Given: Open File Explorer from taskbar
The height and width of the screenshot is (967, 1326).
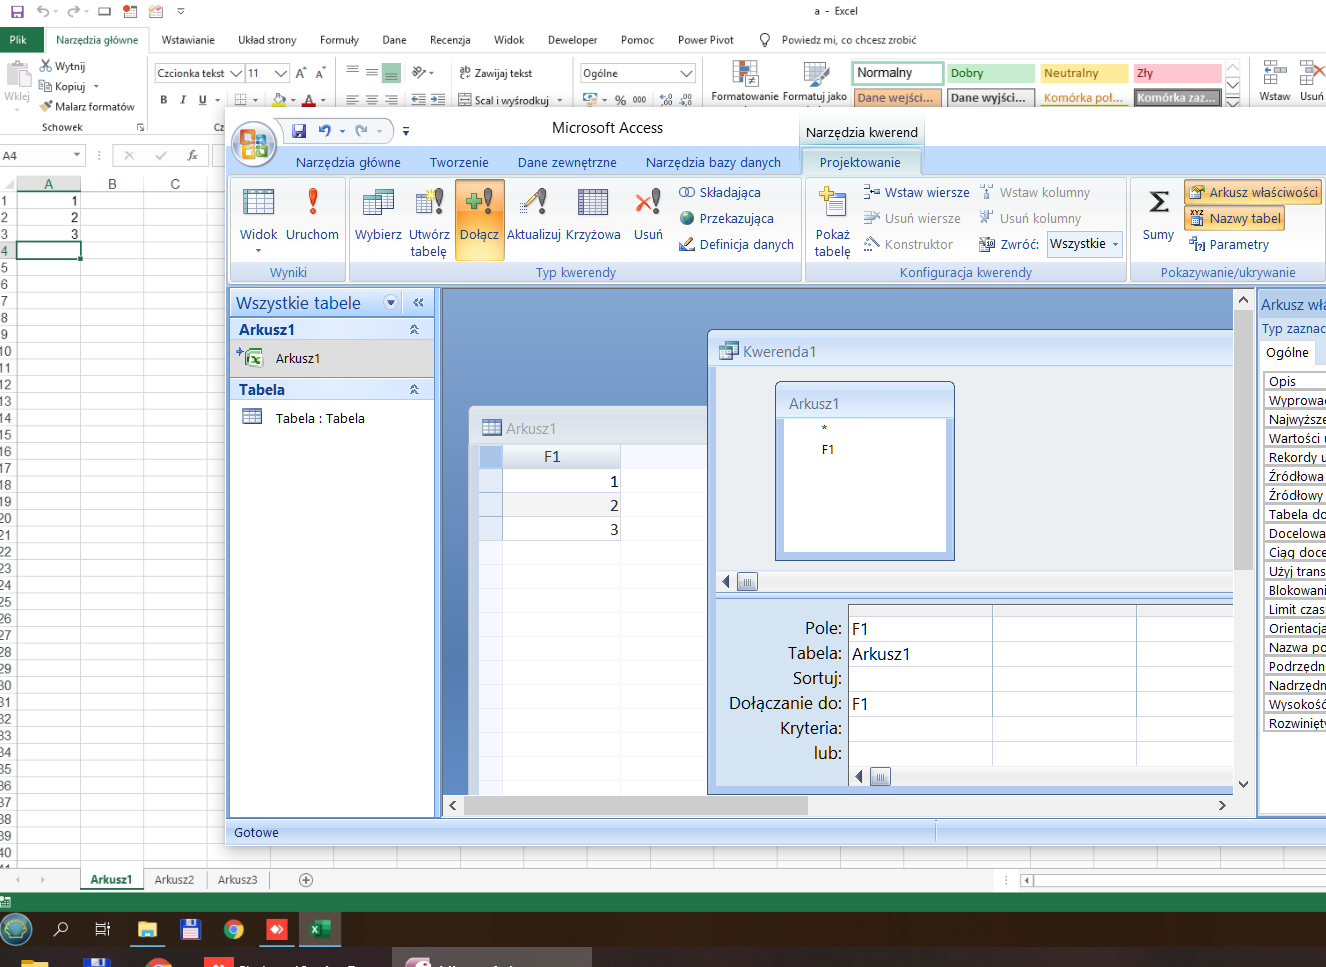Looking at the screenshot, I should (147, 929).
